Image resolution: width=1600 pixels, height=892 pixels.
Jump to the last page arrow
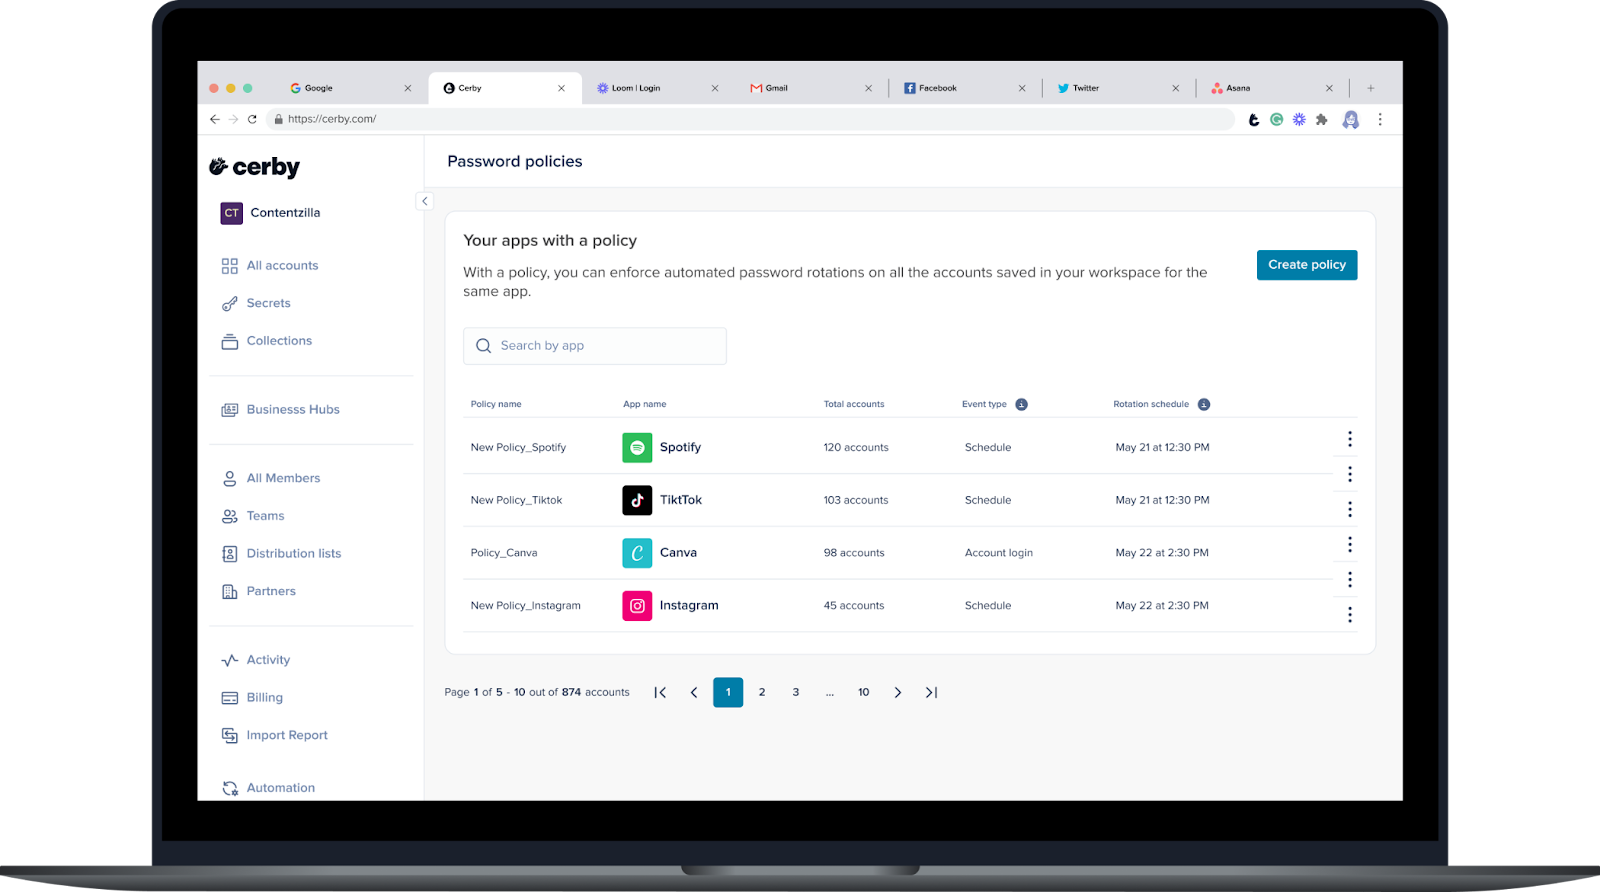(931, 692)
